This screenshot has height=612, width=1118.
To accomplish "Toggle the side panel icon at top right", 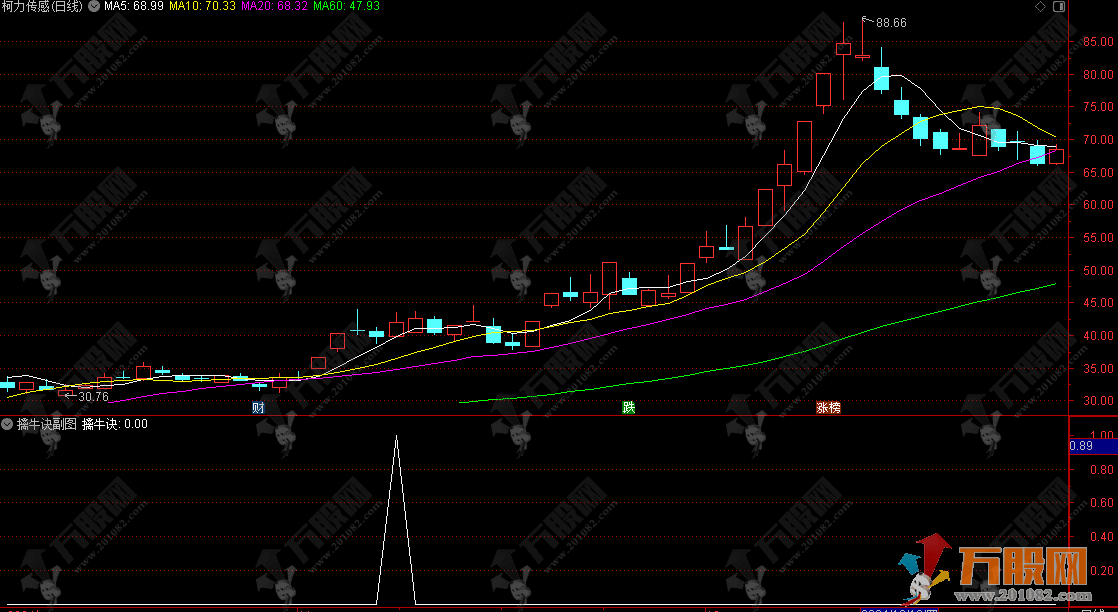I will pos(1059,6).
